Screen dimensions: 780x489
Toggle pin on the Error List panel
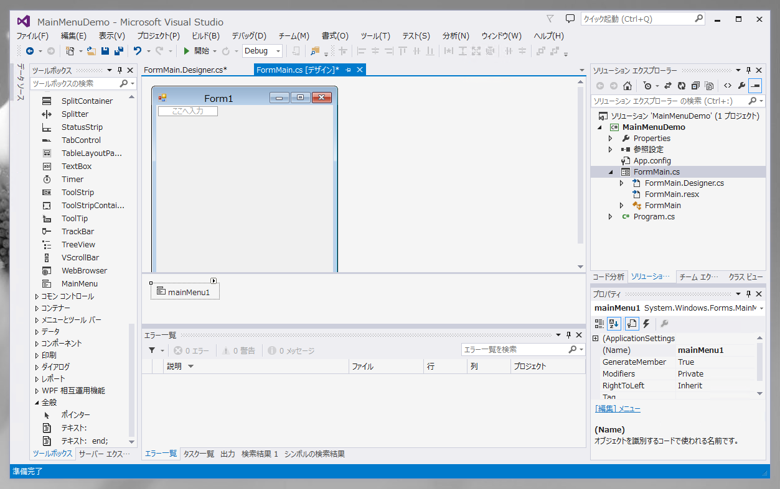569,335
